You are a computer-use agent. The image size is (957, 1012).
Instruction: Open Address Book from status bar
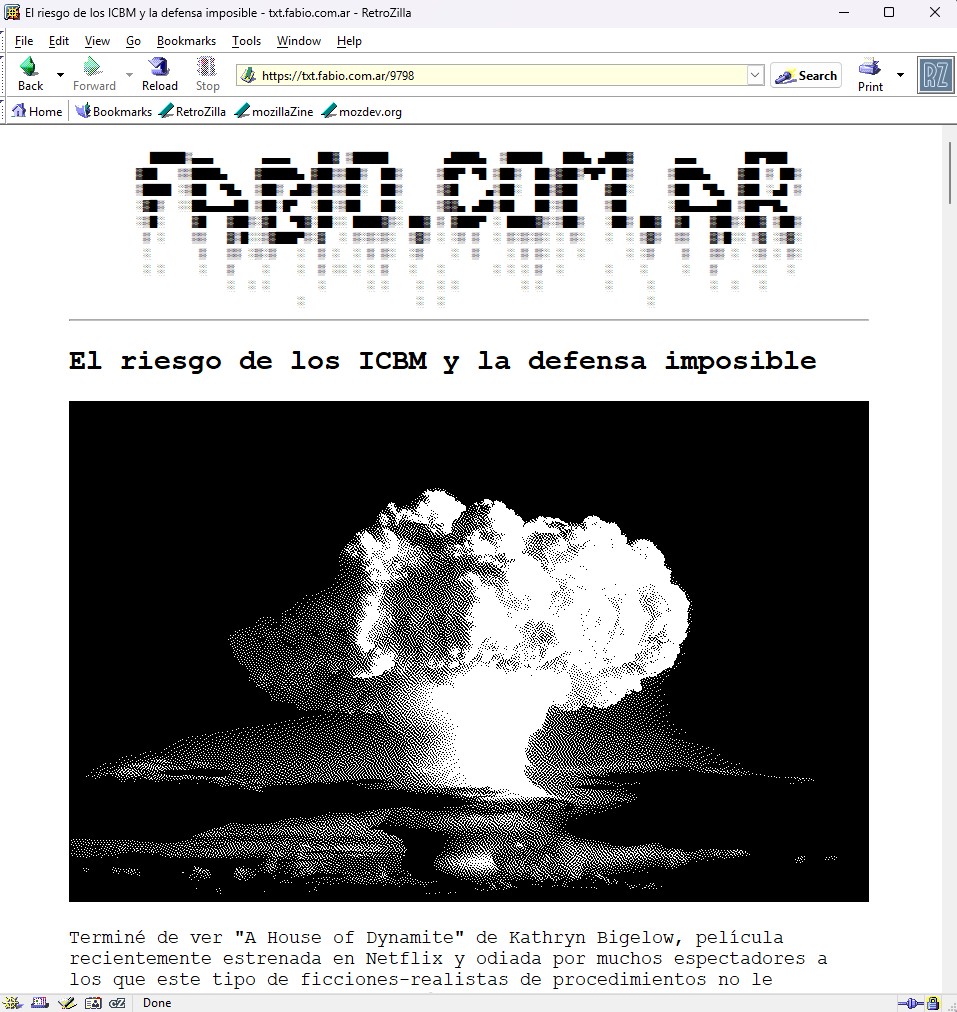tap(92, 1003)
